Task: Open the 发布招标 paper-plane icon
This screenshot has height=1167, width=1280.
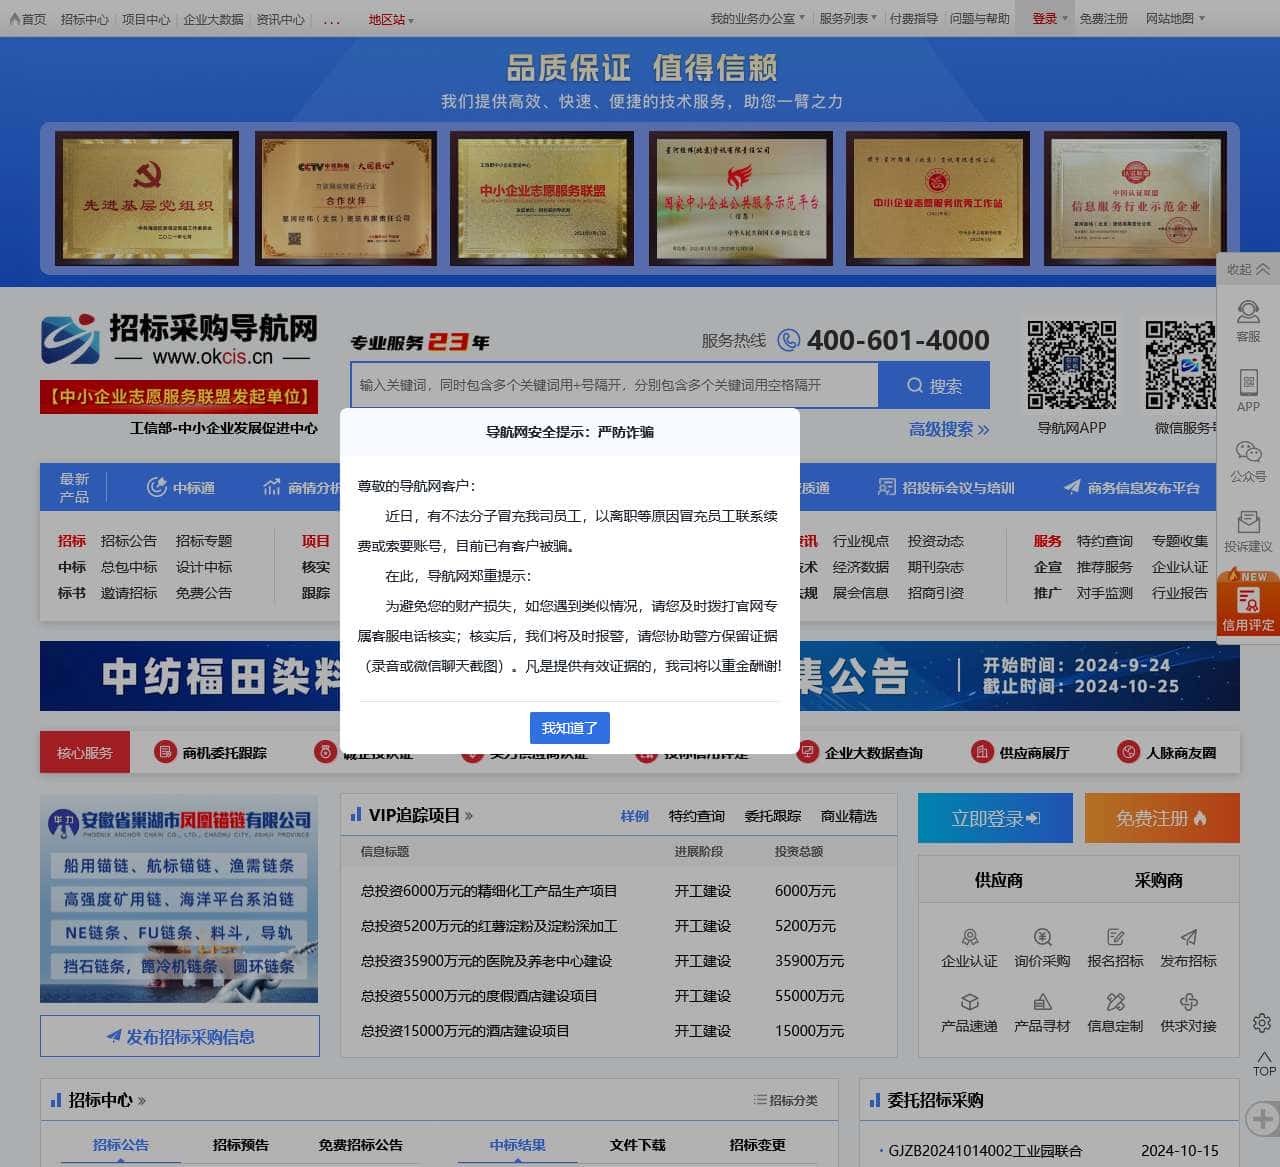Action: [1188, 948]
